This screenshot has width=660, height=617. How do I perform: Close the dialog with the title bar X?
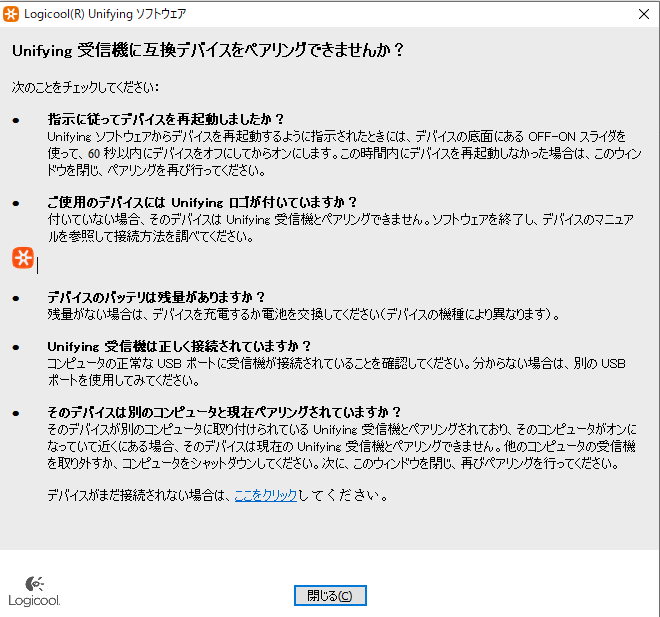tap(644, 14)
